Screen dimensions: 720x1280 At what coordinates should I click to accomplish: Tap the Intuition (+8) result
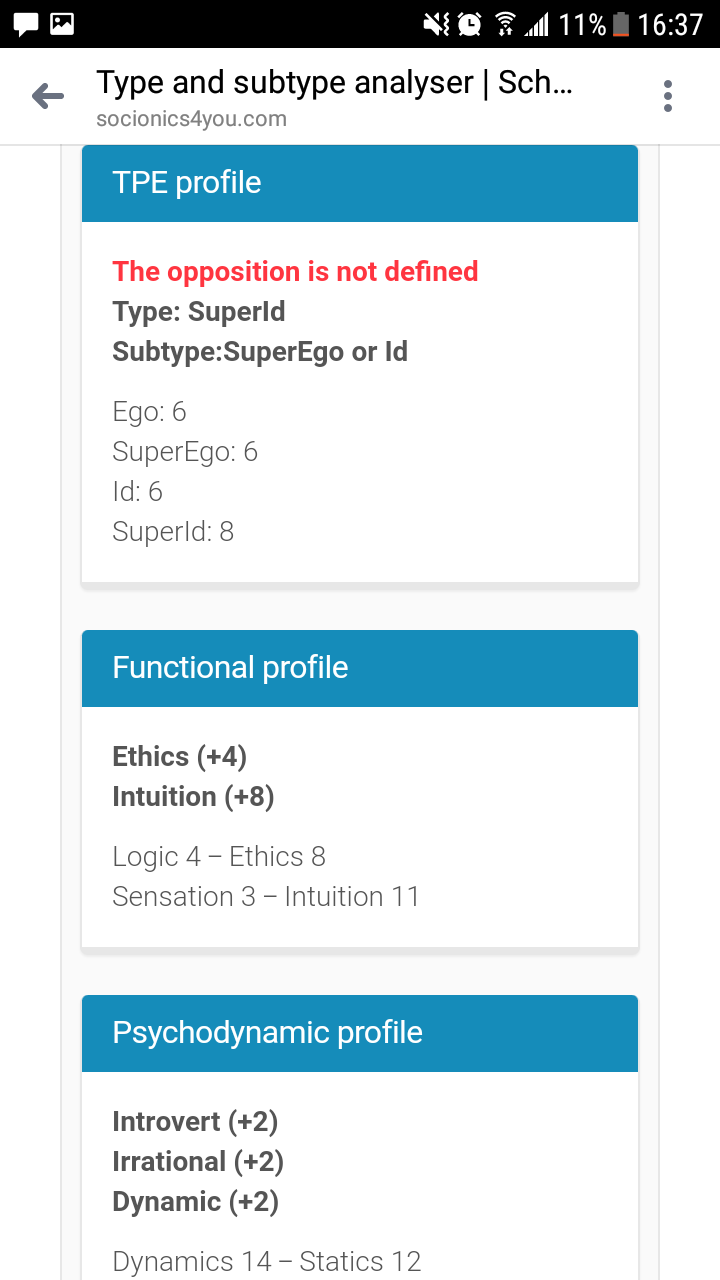(x=193, y=796)
